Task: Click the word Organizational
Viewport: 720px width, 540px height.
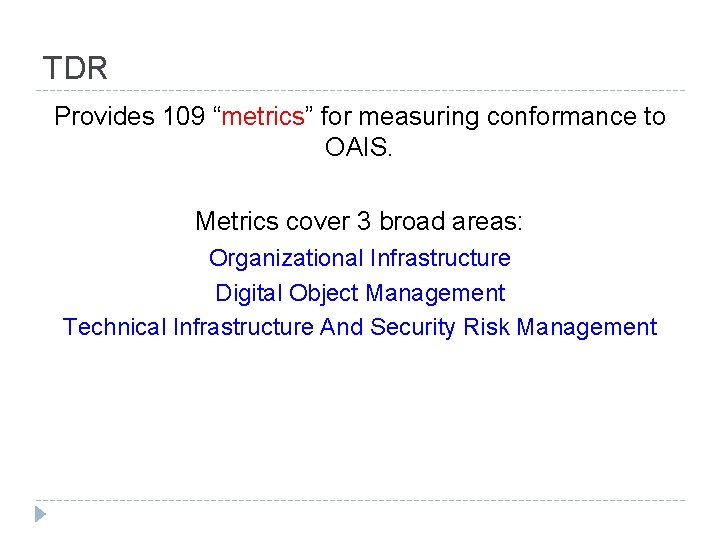Action: click(x=286, y=259)
